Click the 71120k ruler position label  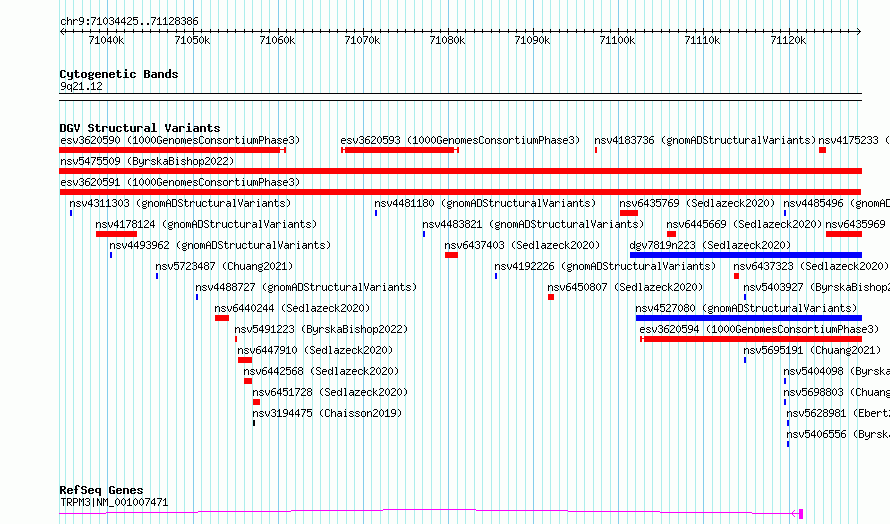click(788, 40)
